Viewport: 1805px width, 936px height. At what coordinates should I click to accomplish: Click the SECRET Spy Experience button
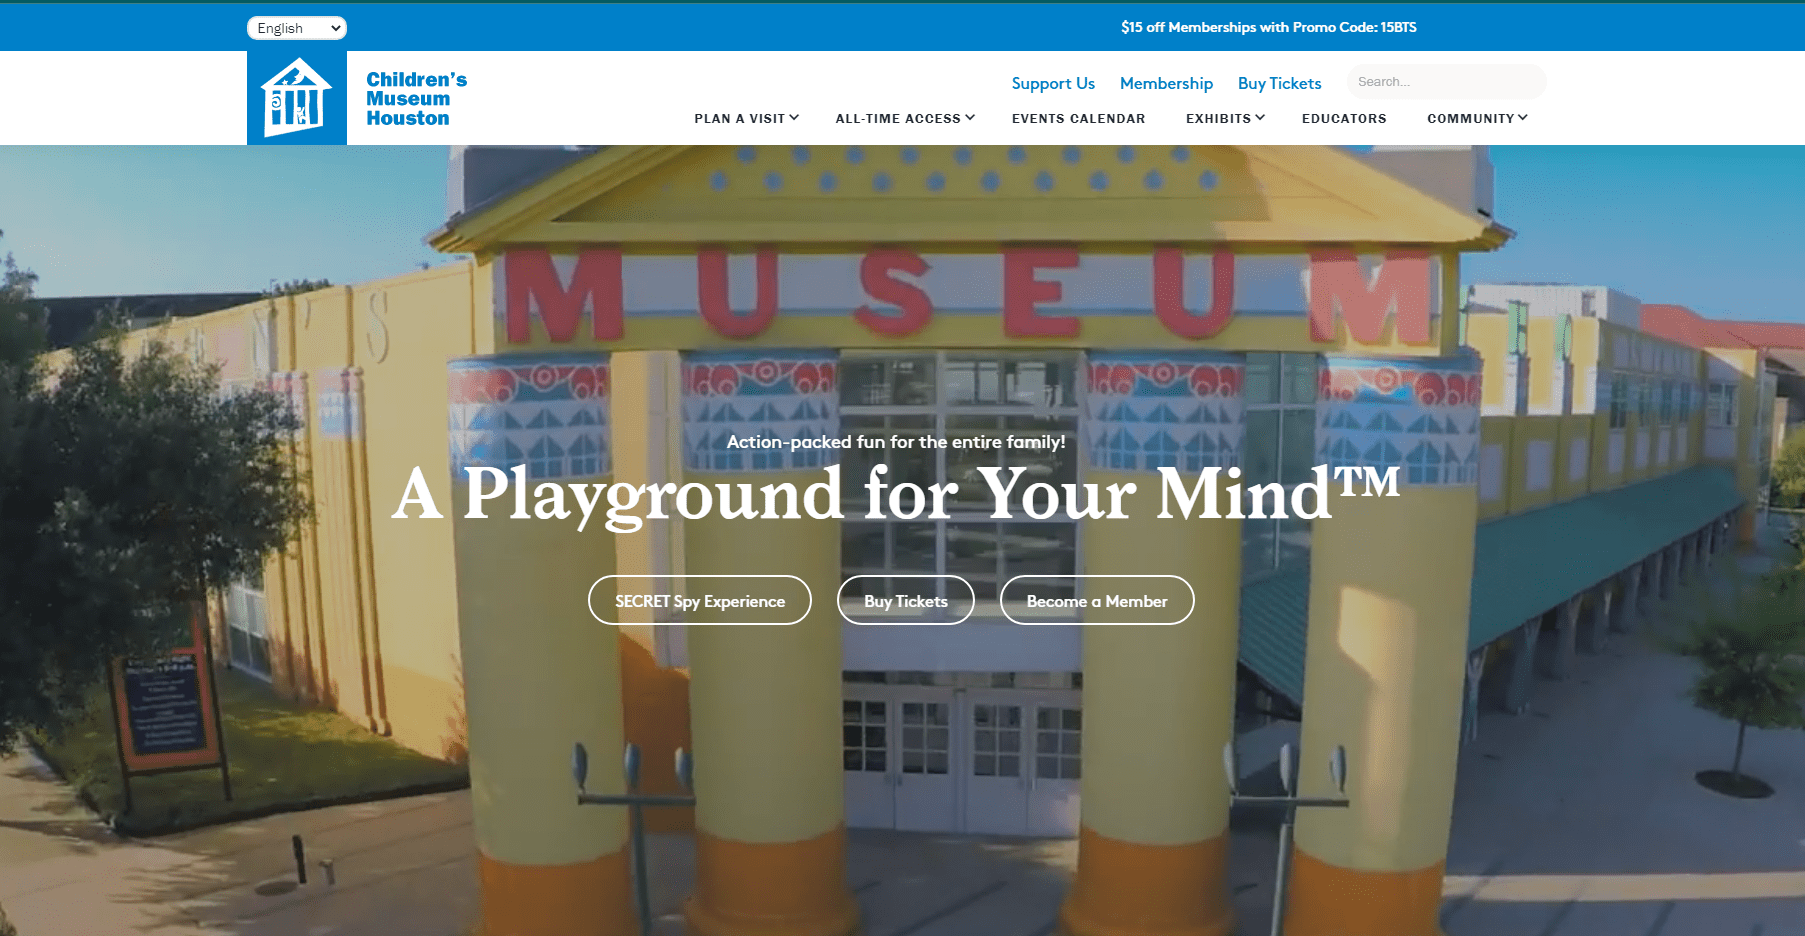point(699,600)
